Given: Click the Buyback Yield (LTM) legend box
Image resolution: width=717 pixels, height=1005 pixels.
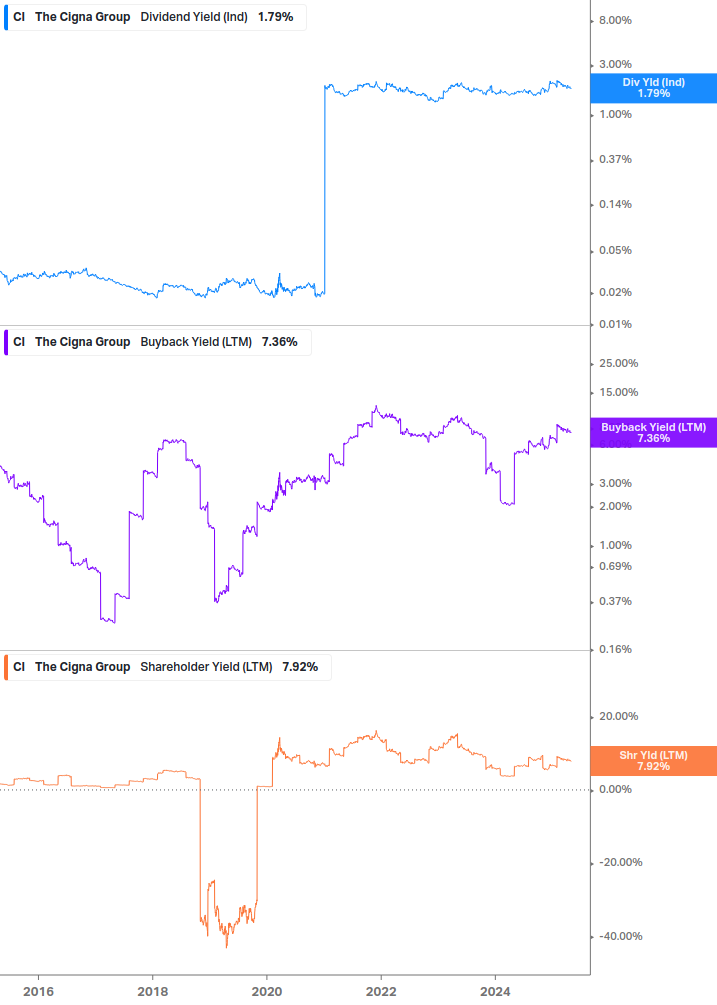Looking at the screenshot, I should click(x=158, y=342).
